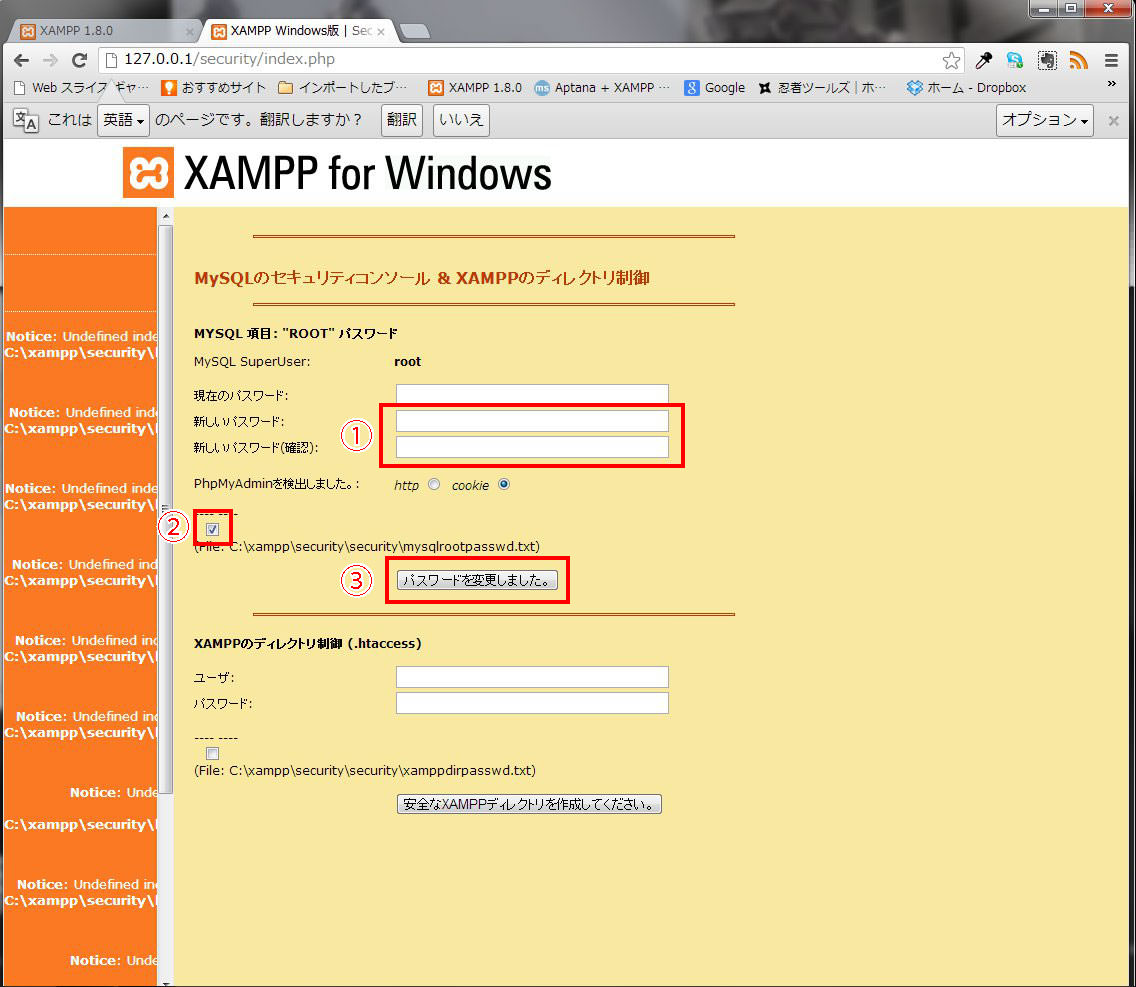
Task: Open the オプション dropdown
Action: point(1044,120)
